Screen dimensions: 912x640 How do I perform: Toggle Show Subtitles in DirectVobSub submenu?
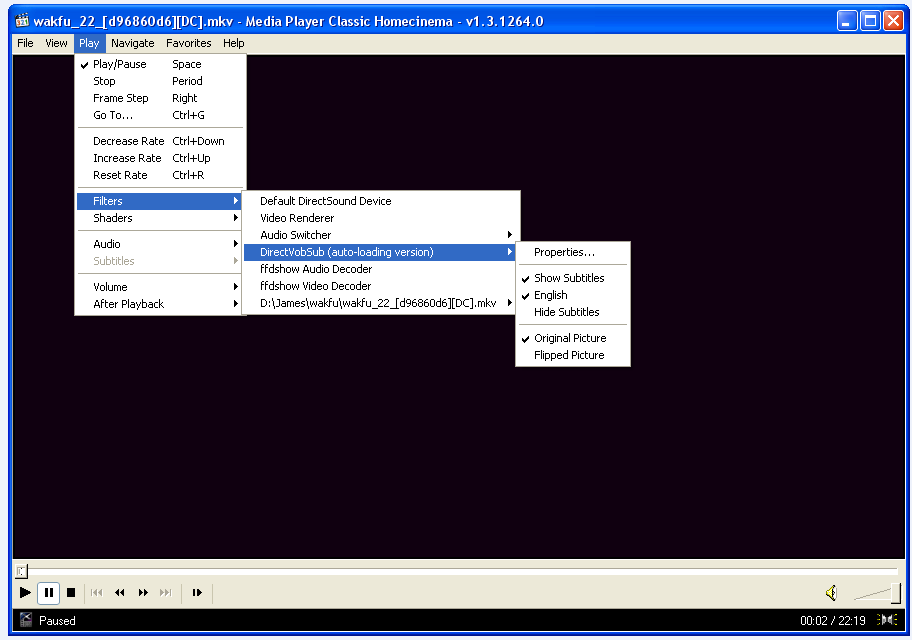[x=569, y=278]
